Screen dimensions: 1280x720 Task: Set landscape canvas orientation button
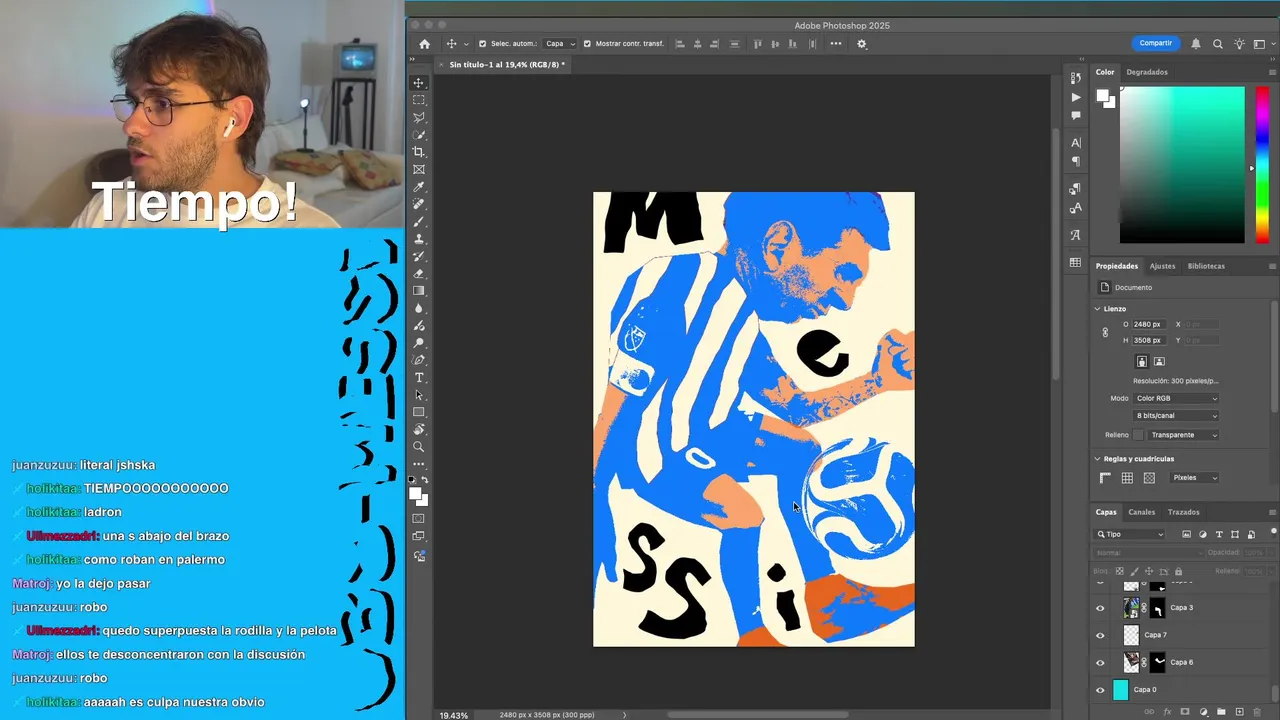coord(1159,361)
